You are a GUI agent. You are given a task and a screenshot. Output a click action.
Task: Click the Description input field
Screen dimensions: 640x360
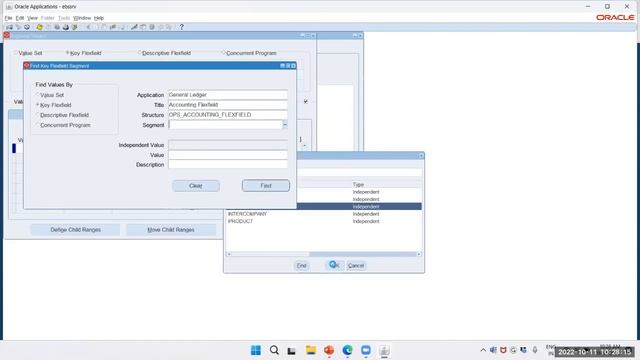[x=228, y=165]
